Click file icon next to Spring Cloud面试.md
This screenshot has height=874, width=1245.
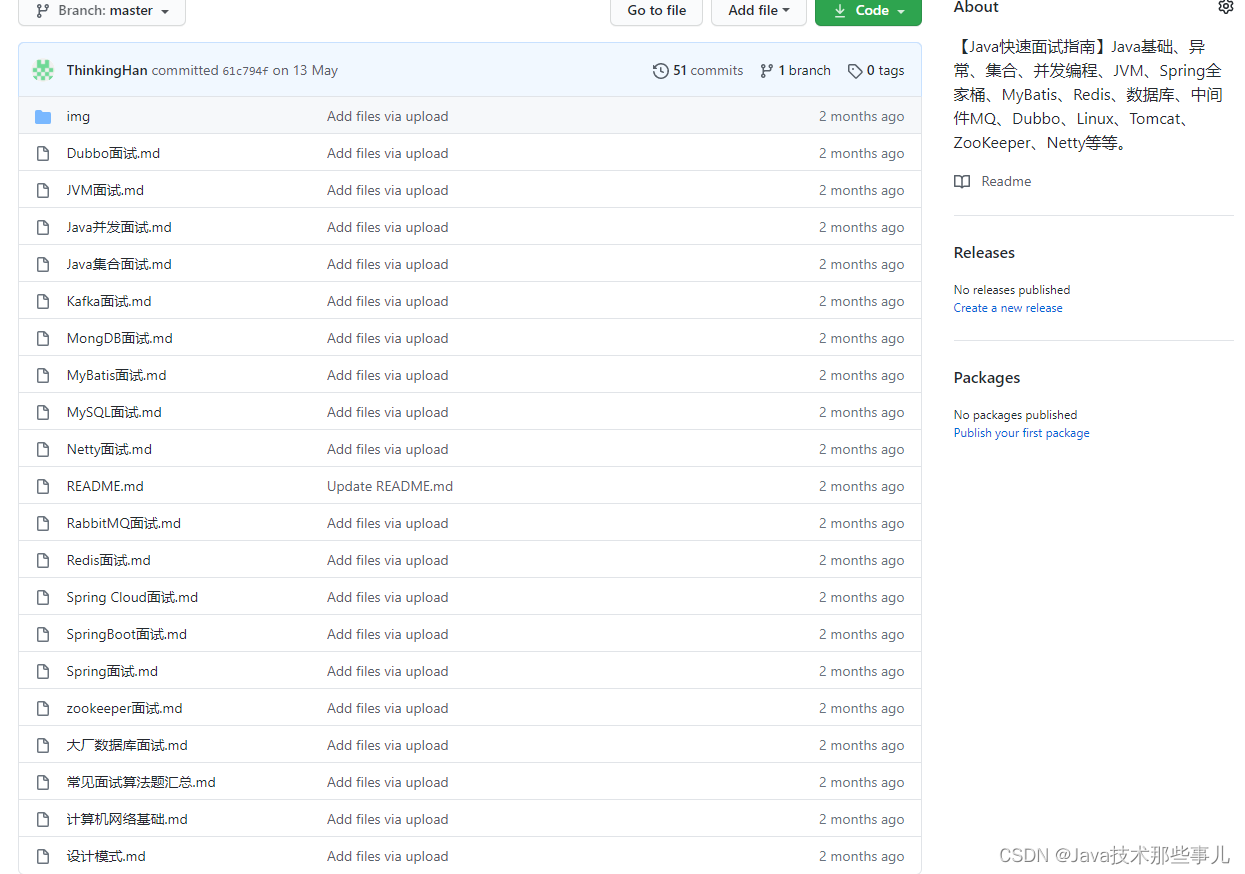coord(43,598)
